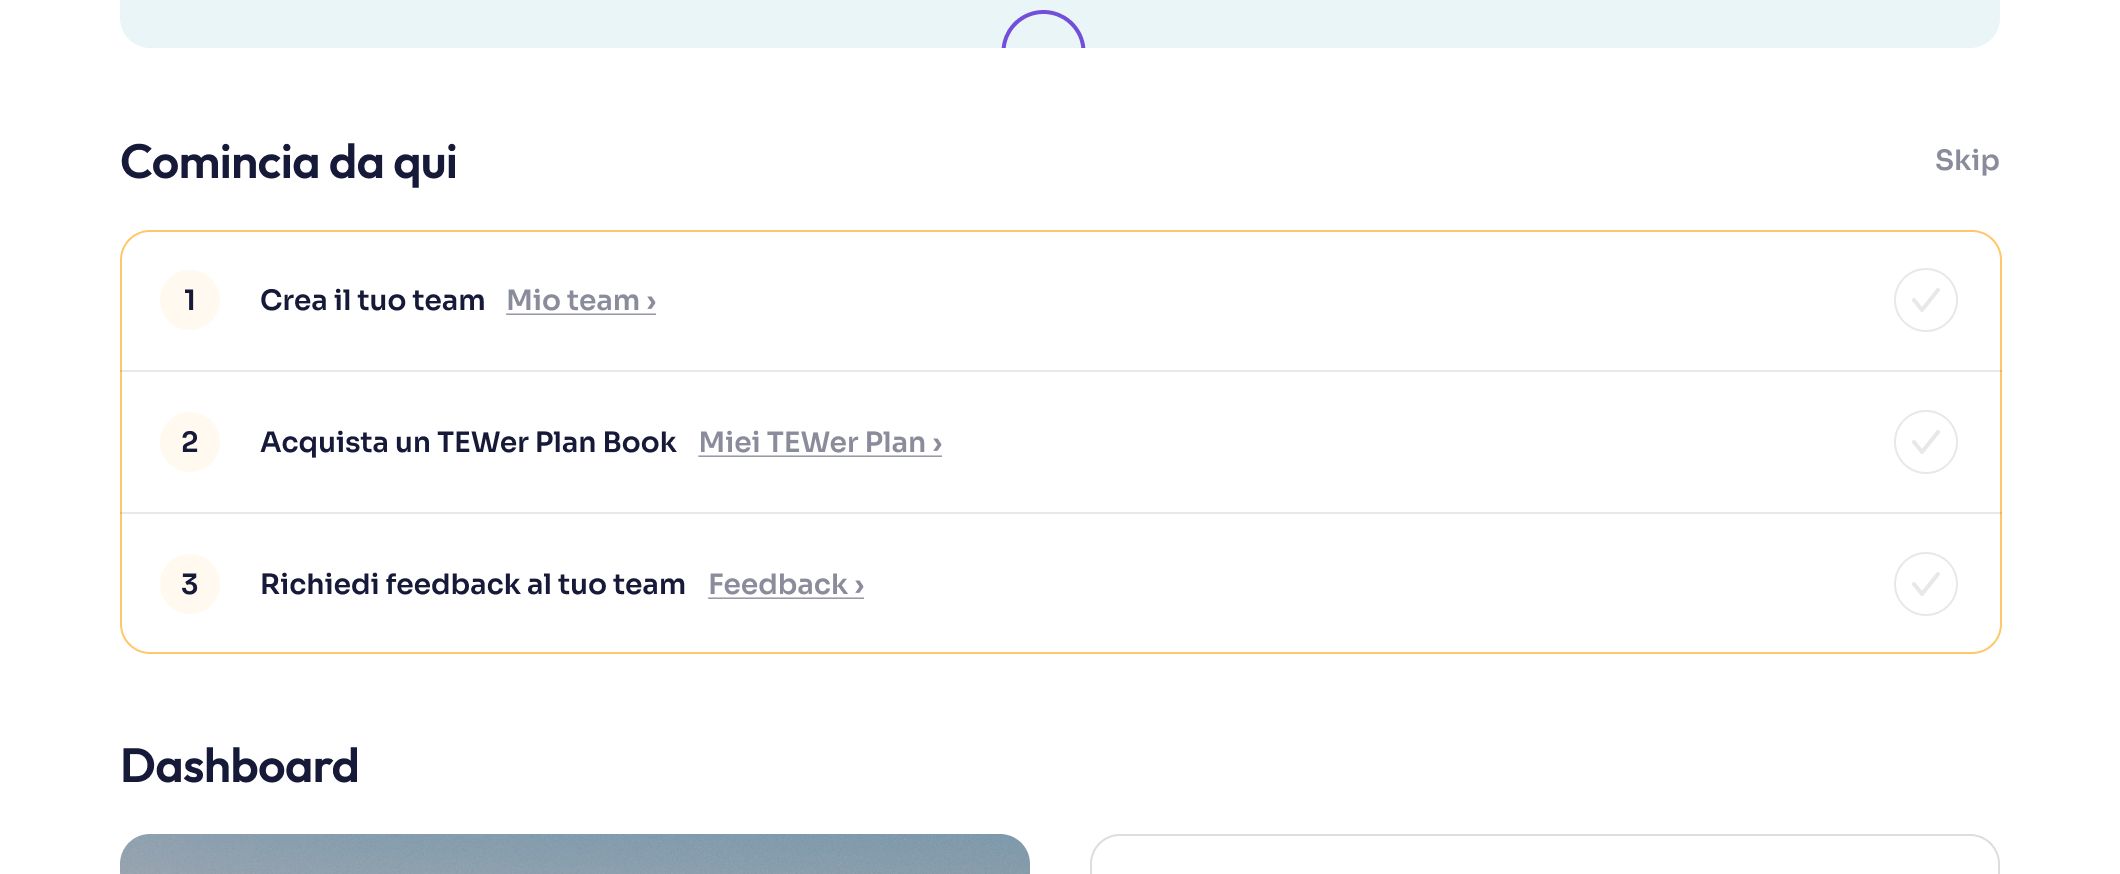Click the arrow after the Feedback link
The height and width of the screenshot is (874, 2120).
tap(859, 586)
